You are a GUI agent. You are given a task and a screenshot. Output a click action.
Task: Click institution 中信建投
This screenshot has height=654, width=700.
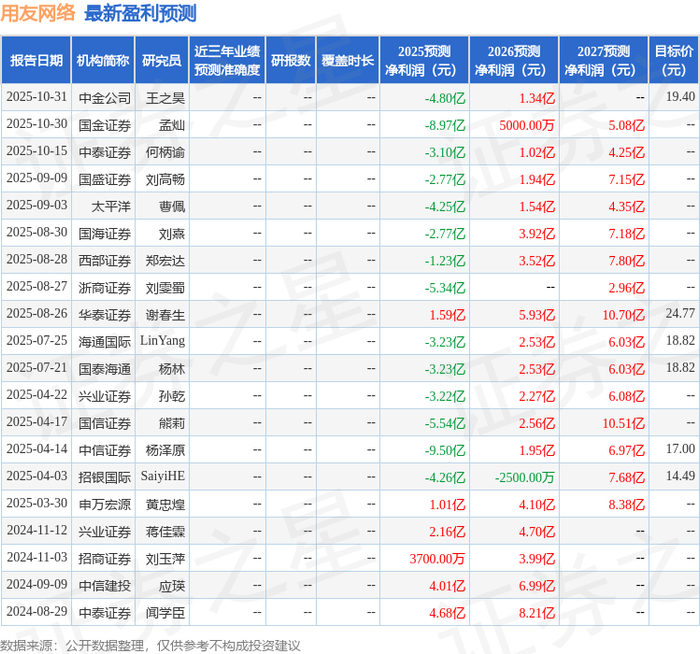(104, 586)
